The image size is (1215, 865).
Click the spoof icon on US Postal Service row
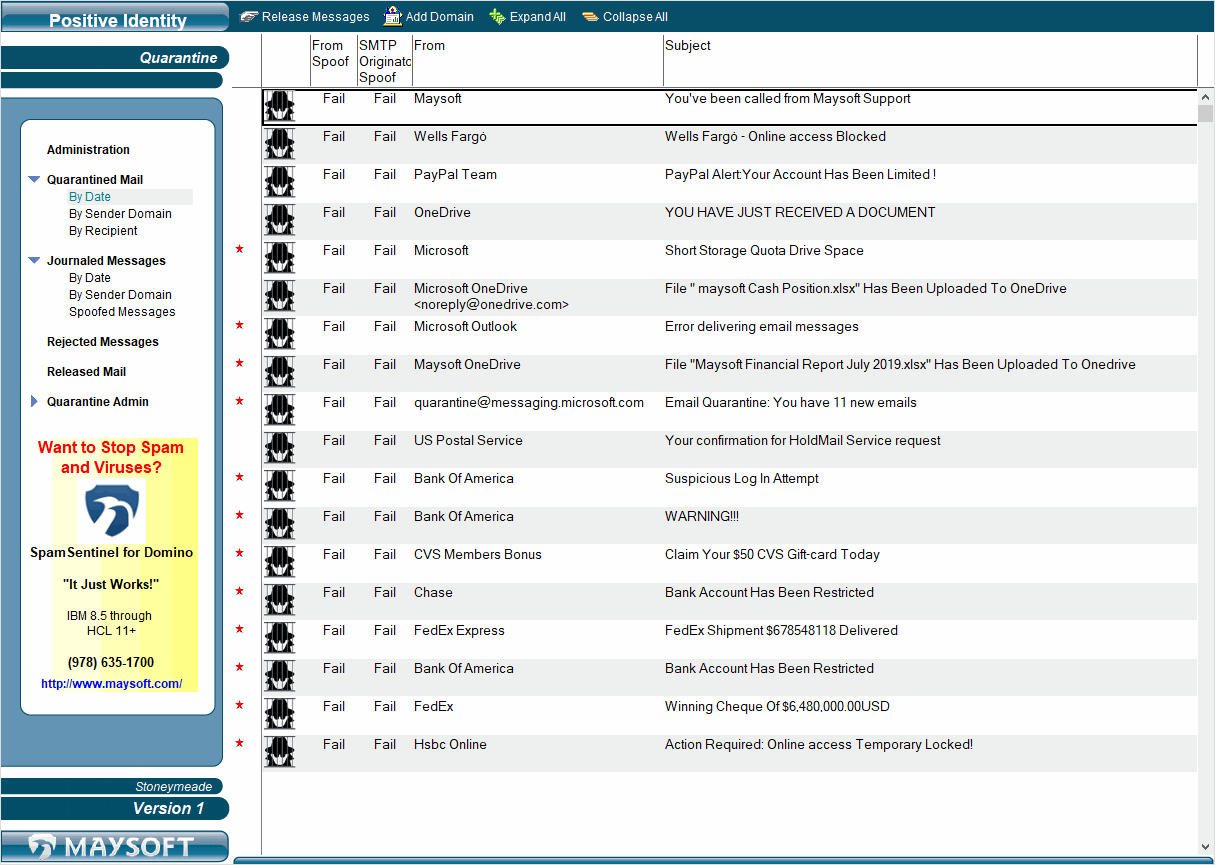click(x=280, y=449)
